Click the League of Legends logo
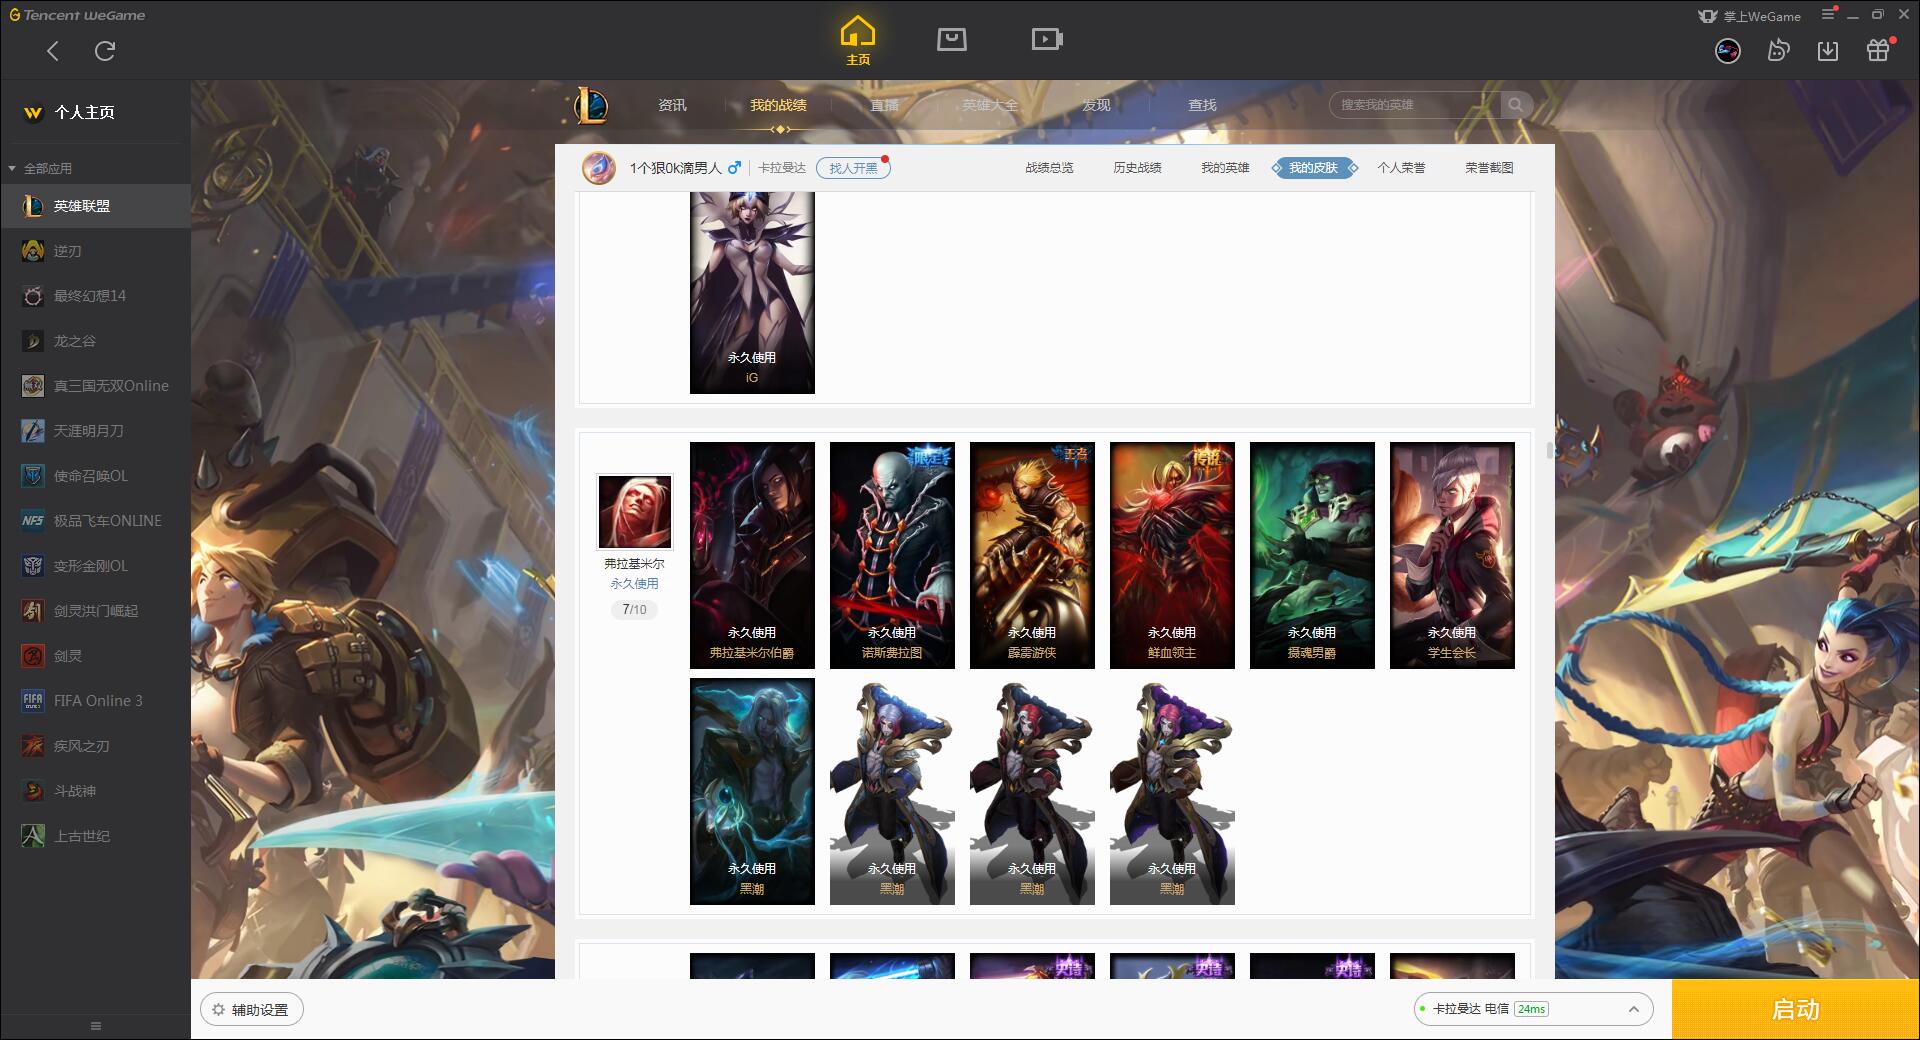 click(x=590, y=105)
